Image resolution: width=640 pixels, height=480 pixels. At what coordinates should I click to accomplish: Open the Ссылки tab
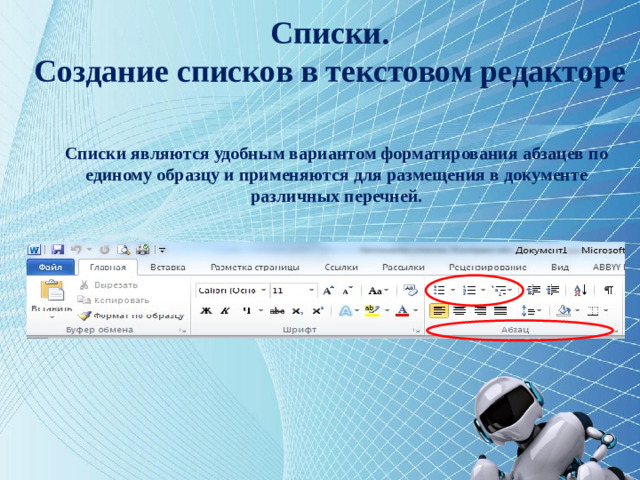341,267
